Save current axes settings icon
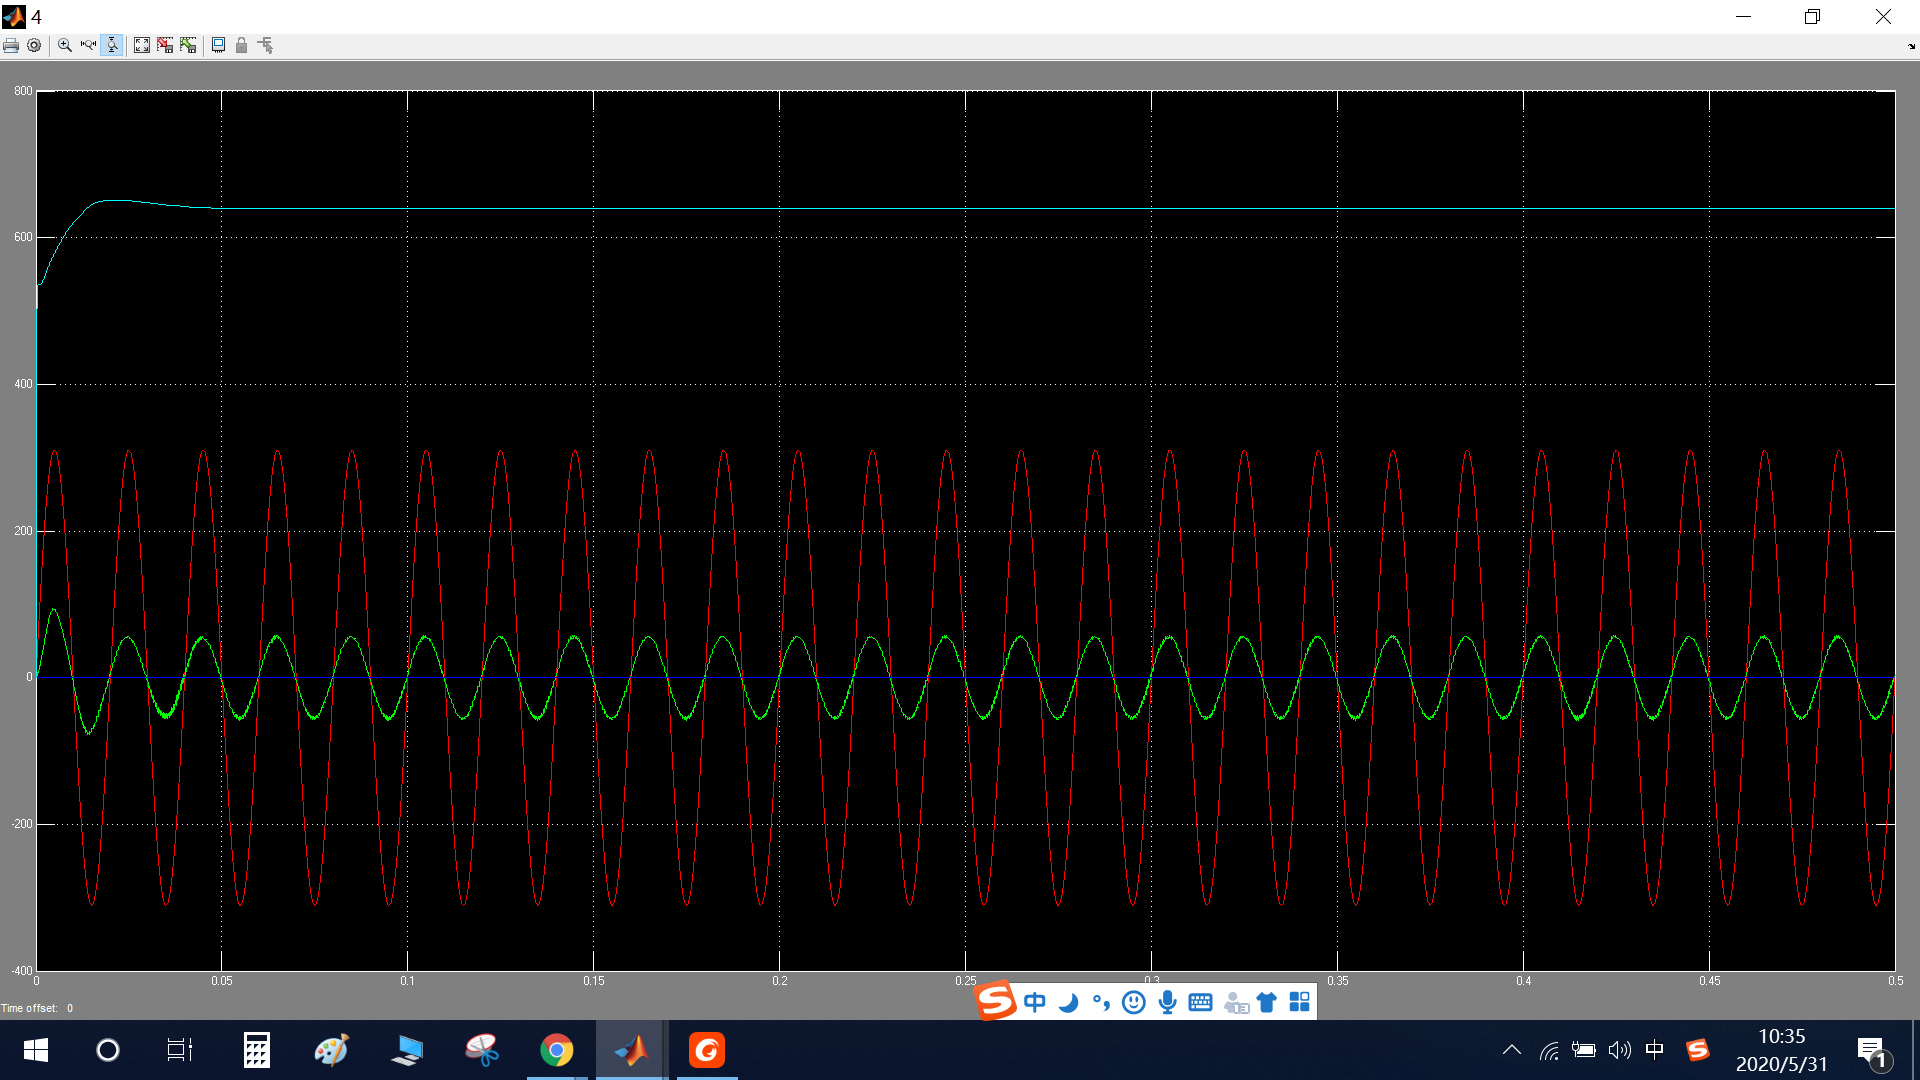The width and height of the screenshot is (1920, 1080). tap(165, 46)
